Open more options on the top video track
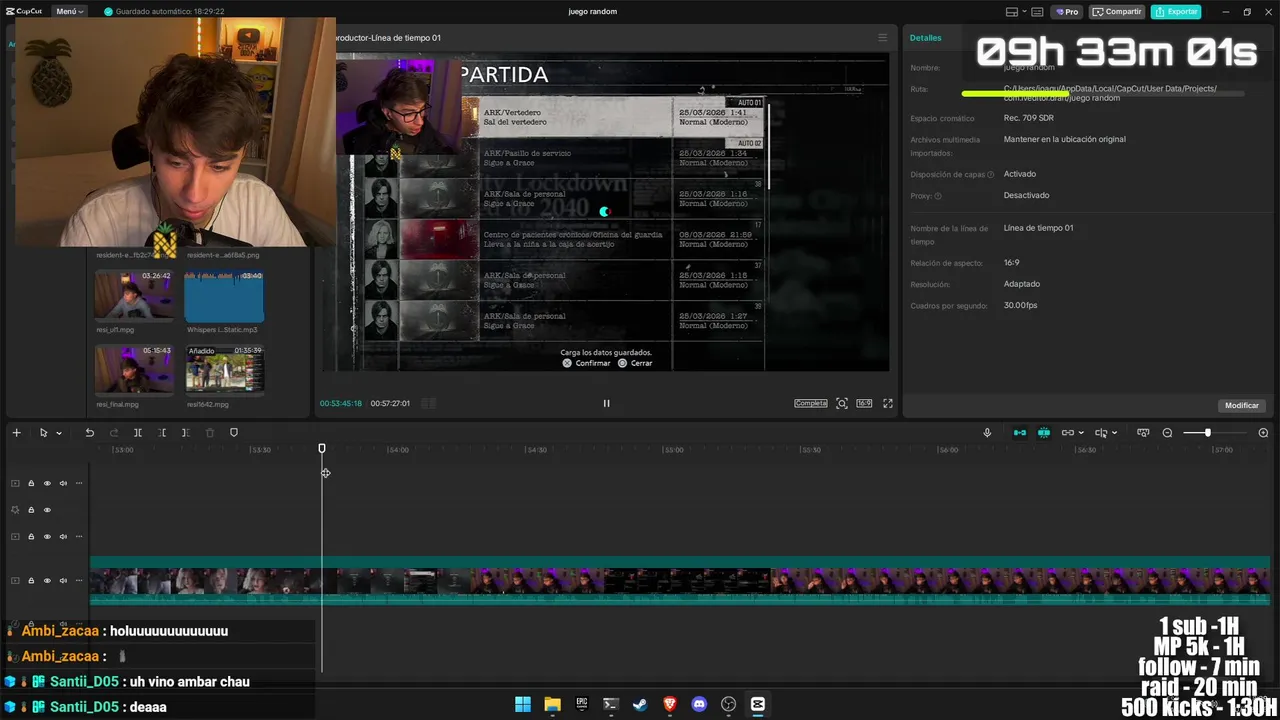 [x=79, y=483]
